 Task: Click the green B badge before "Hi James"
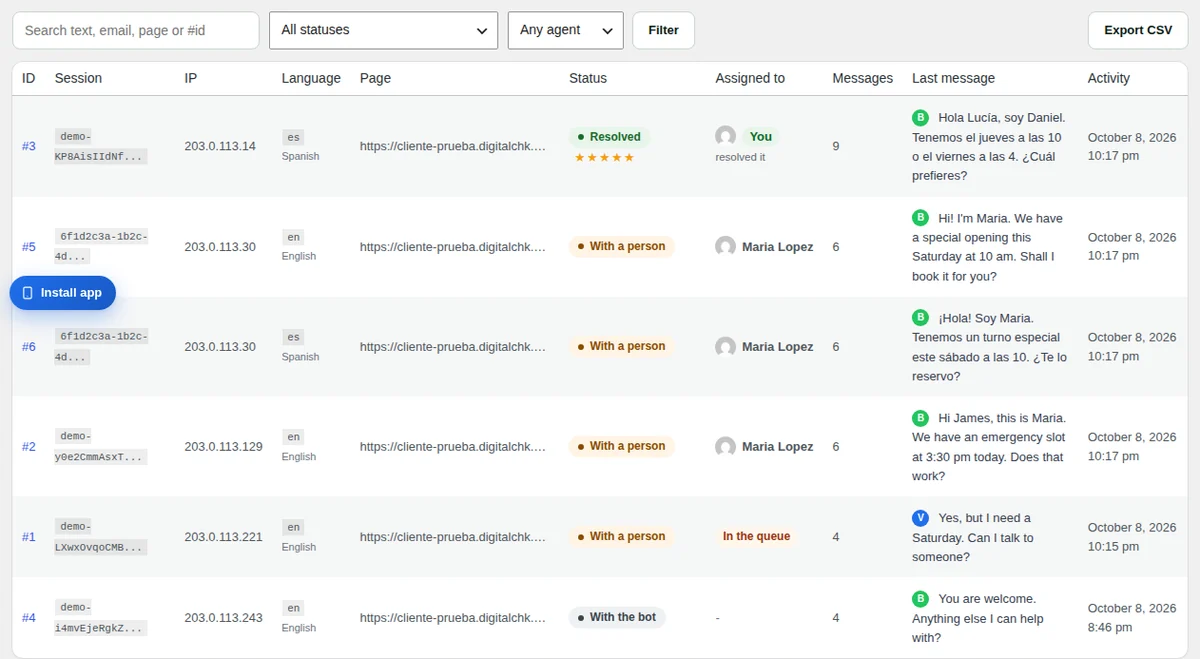[921, 418]
